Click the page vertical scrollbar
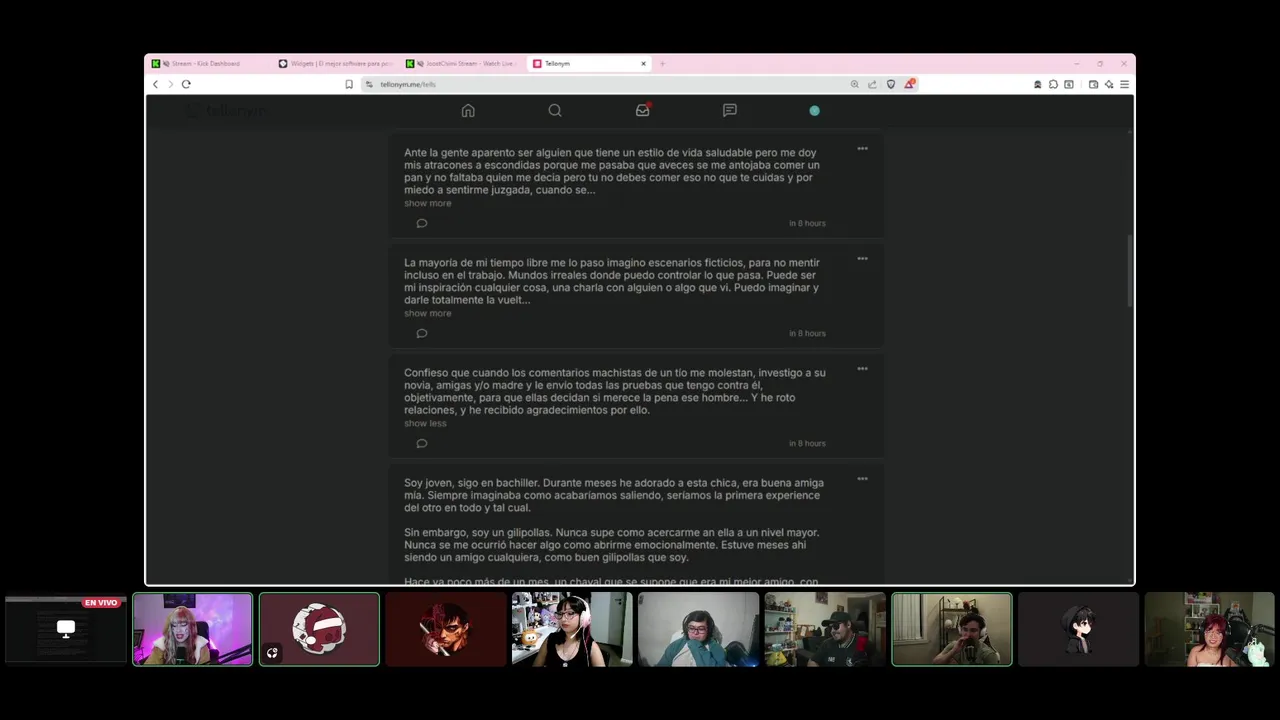 coord(1129,270)
